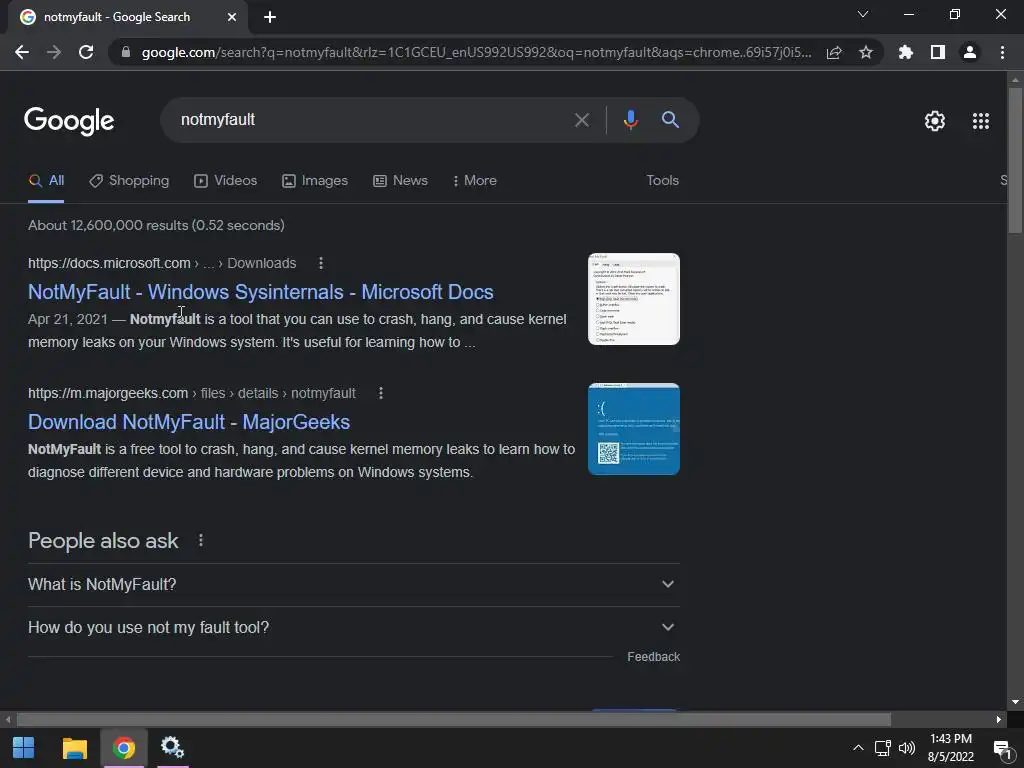Open Chrome extensions puzzle icon
The height and width of the screenshot is (768, 1024).
point(905,52)
